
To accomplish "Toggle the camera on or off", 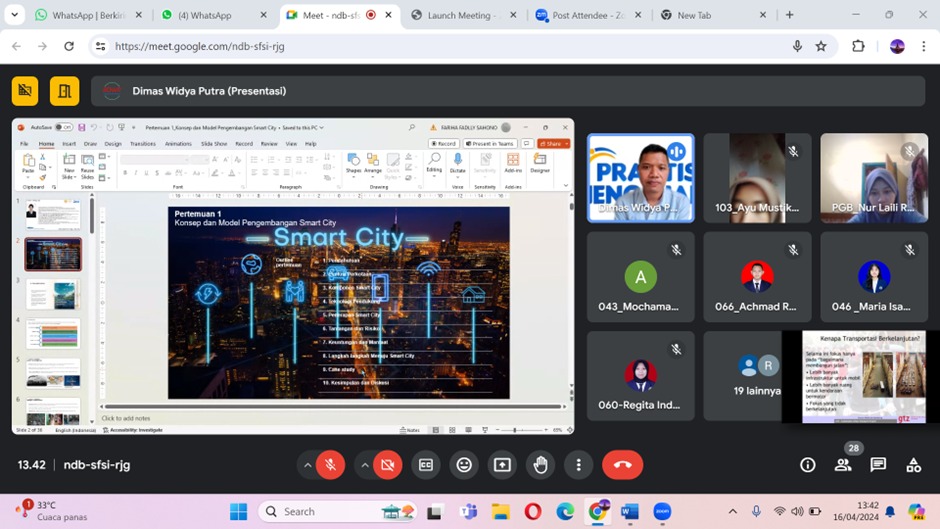I will click(388, 465).
